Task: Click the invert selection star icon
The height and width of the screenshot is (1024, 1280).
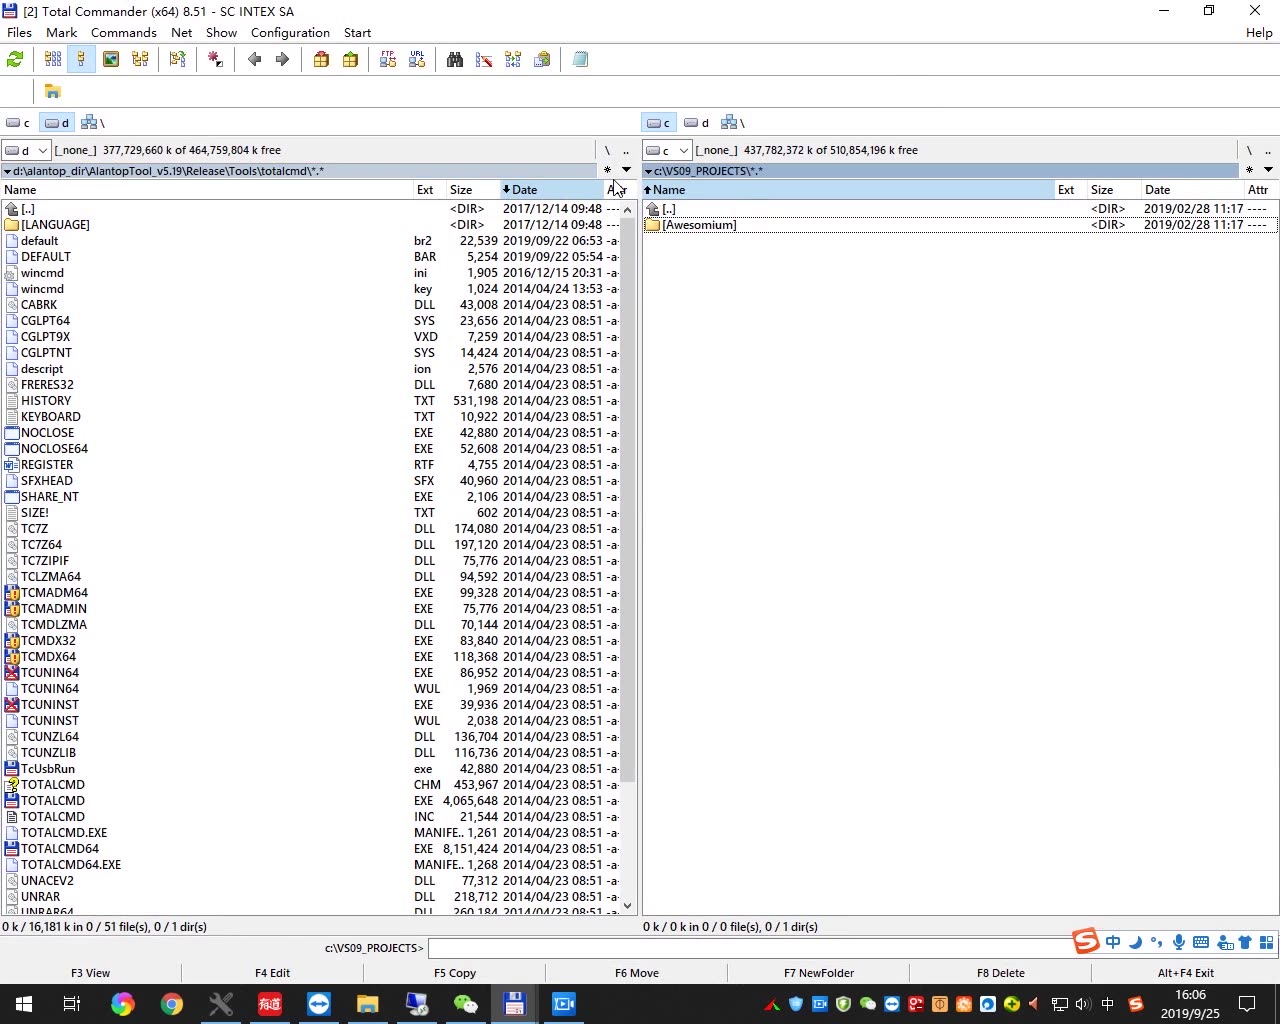Action: click(x=215, y=60)
